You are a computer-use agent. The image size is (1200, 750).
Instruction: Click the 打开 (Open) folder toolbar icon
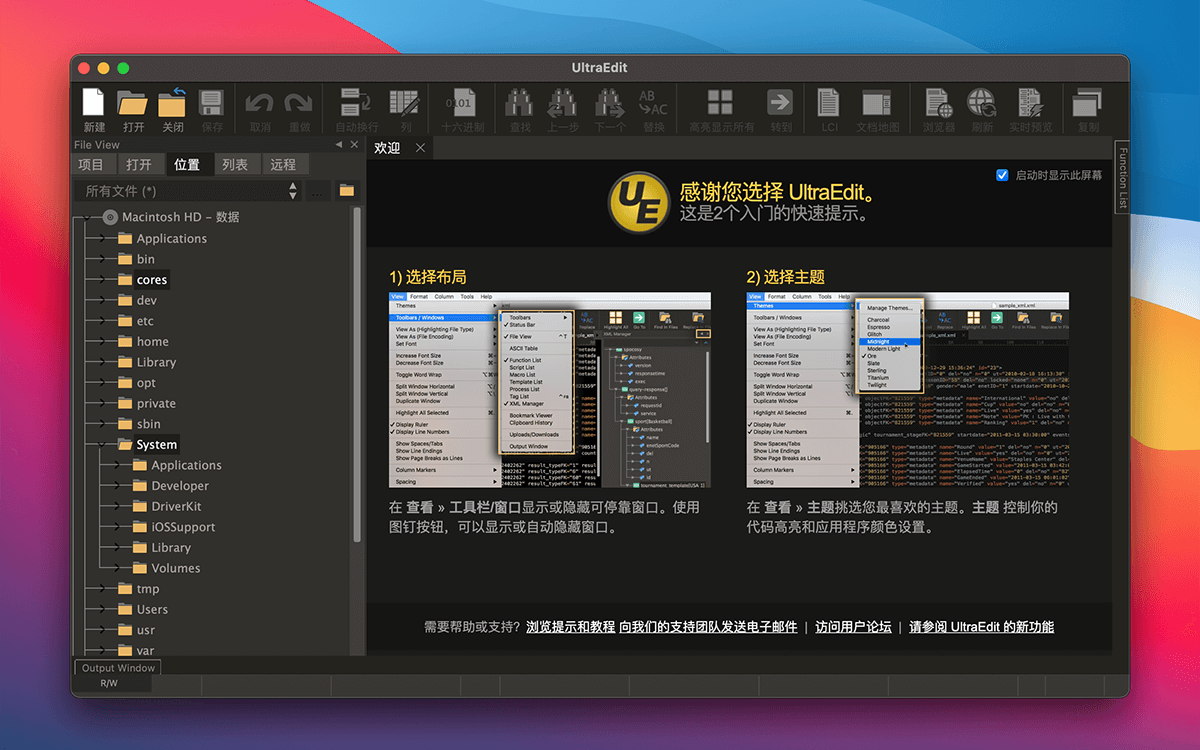[x=133, y=102]
